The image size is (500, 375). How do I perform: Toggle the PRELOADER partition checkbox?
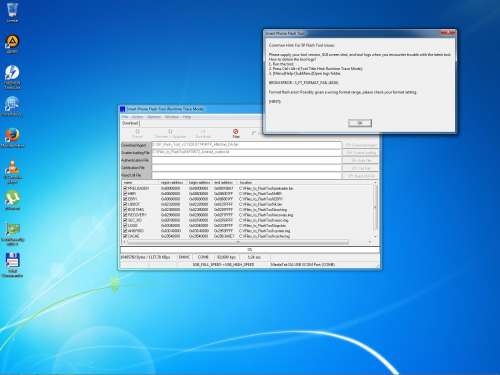[125, 188]
